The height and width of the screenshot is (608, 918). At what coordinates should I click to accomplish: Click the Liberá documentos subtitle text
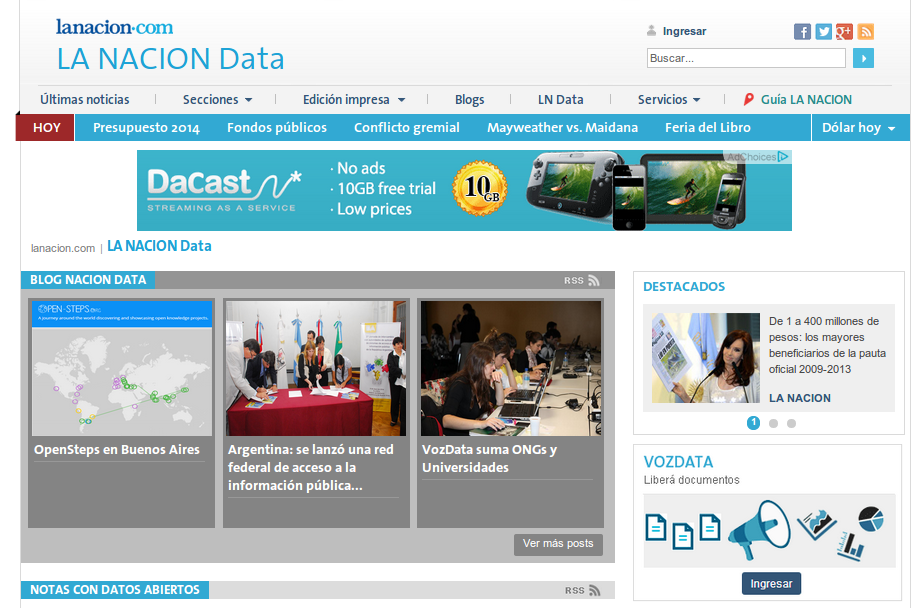(x=691, y=480)
